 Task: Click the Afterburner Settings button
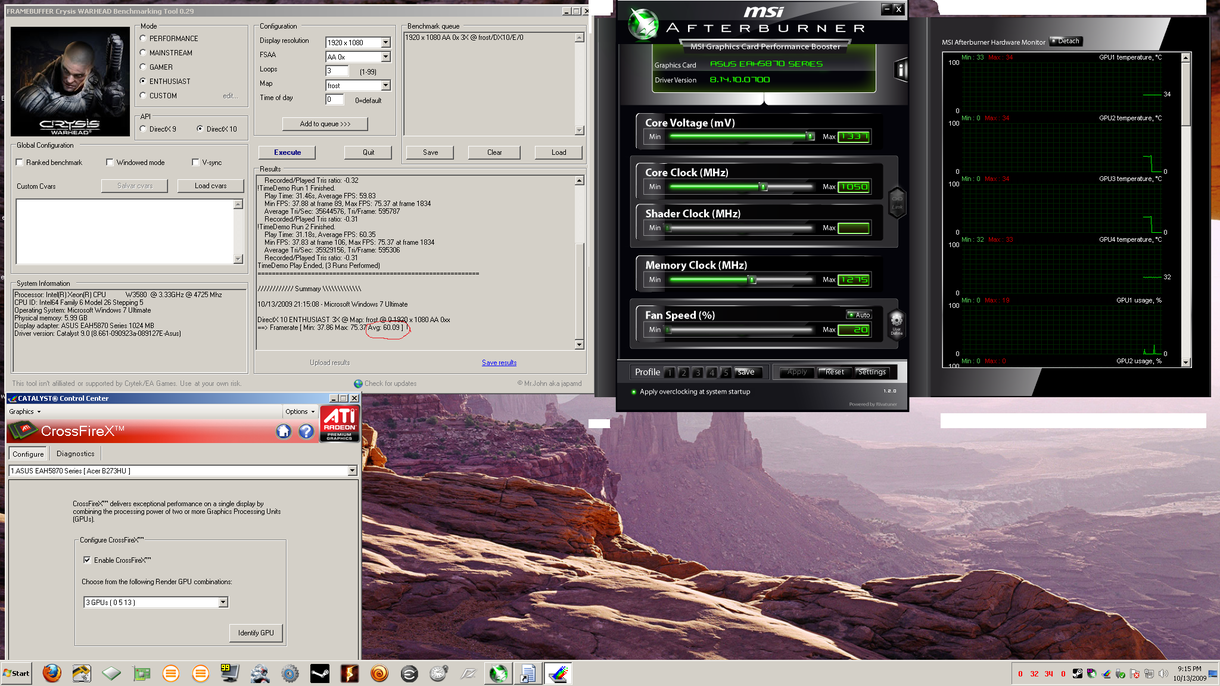[871, 372]
